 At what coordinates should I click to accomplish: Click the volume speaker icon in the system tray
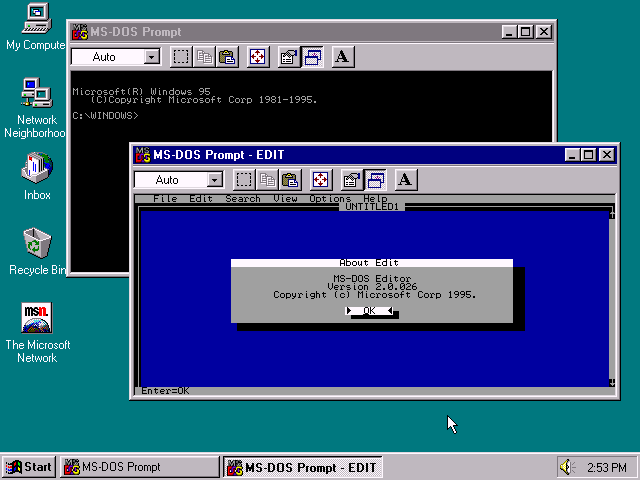[x=567, y=467]
